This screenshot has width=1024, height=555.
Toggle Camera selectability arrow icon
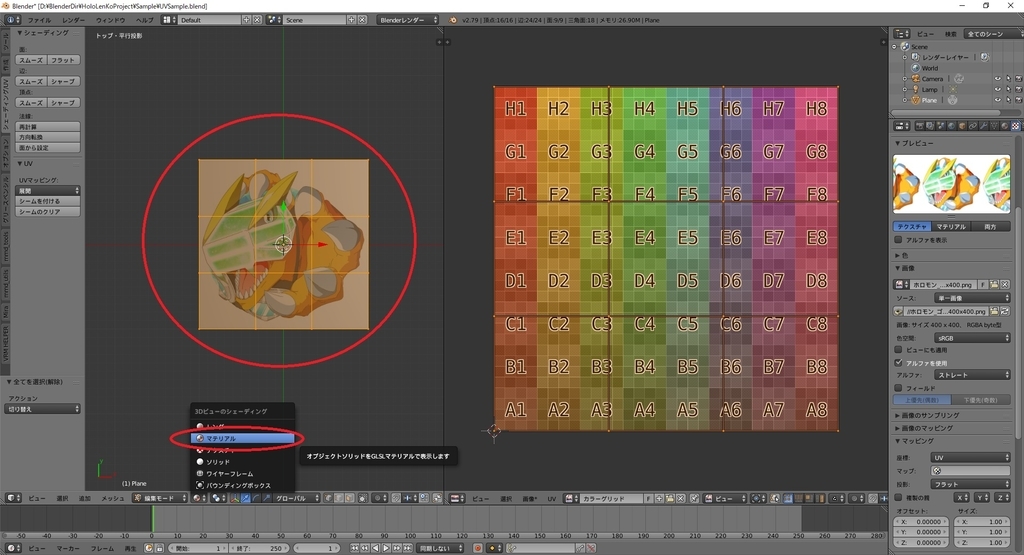[1008, 79]
